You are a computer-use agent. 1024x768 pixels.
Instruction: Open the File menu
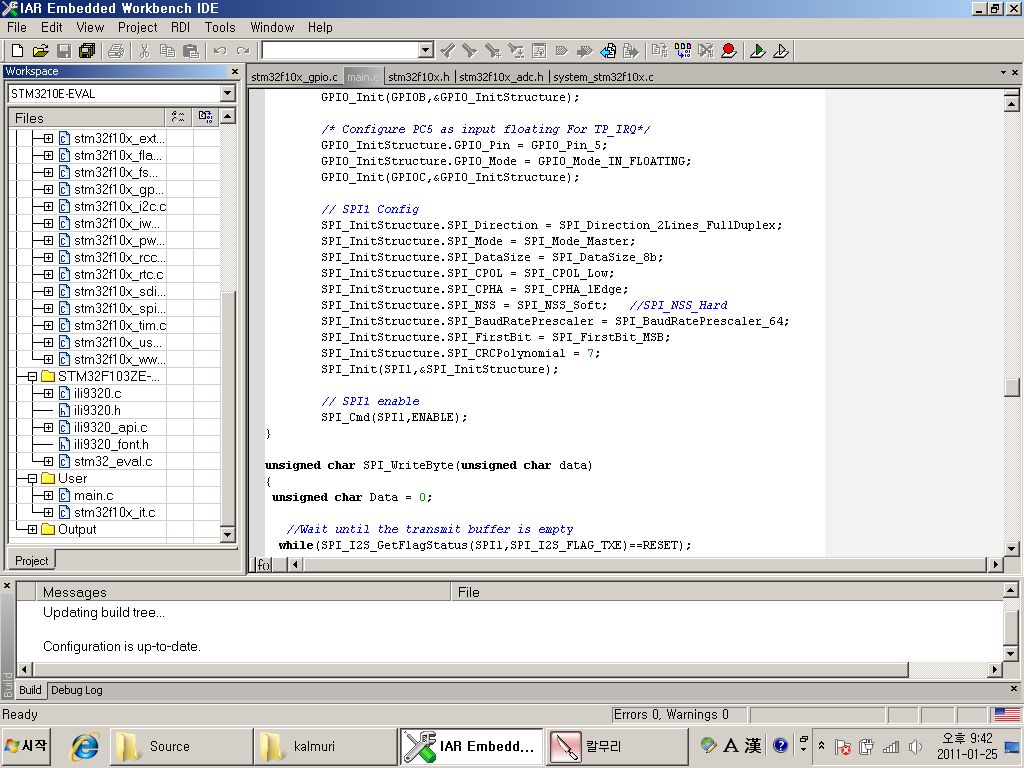(x=17, y=27)
